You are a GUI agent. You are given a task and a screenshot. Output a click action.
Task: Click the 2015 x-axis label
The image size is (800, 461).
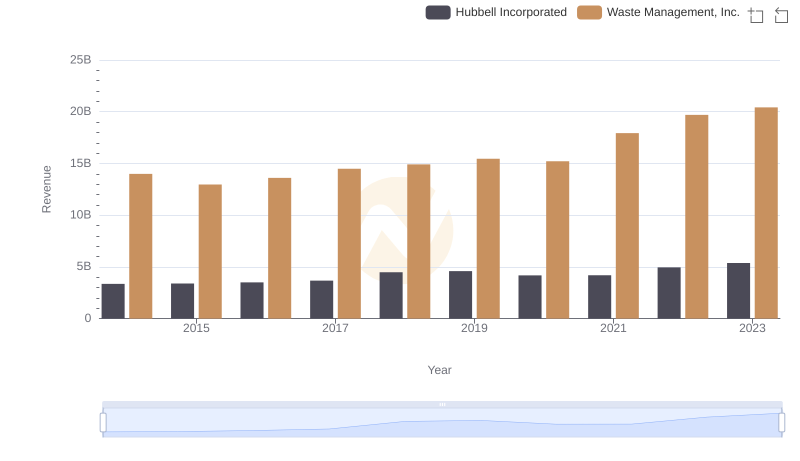click(x=196, y=328)
